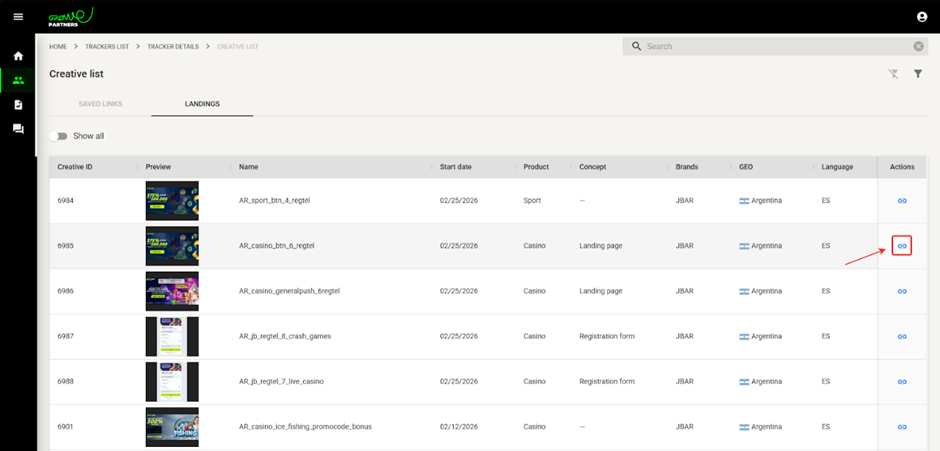
Task: Toggle the Show all switch
Action: 58,136
